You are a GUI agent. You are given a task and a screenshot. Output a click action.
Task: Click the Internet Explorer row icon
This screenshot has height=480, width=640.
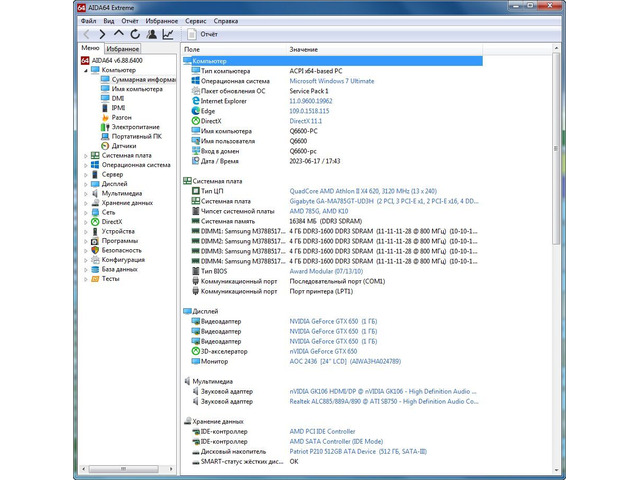[196, 100]
